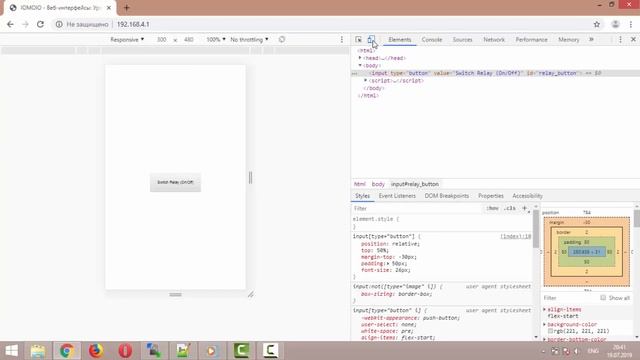Open the Accessibility sidebar tab
Image resolution: width=640 pixels, height=360 pixels.
[527, 196]
